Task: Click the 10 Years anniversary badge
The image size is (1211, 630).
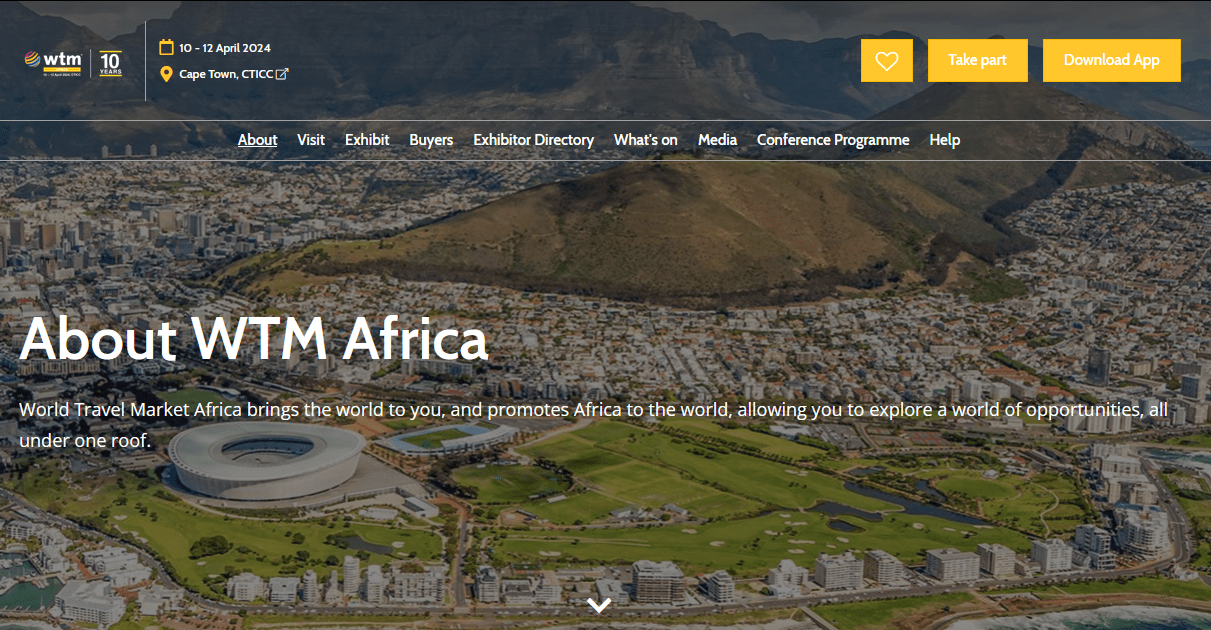Action: coord(111,62)
